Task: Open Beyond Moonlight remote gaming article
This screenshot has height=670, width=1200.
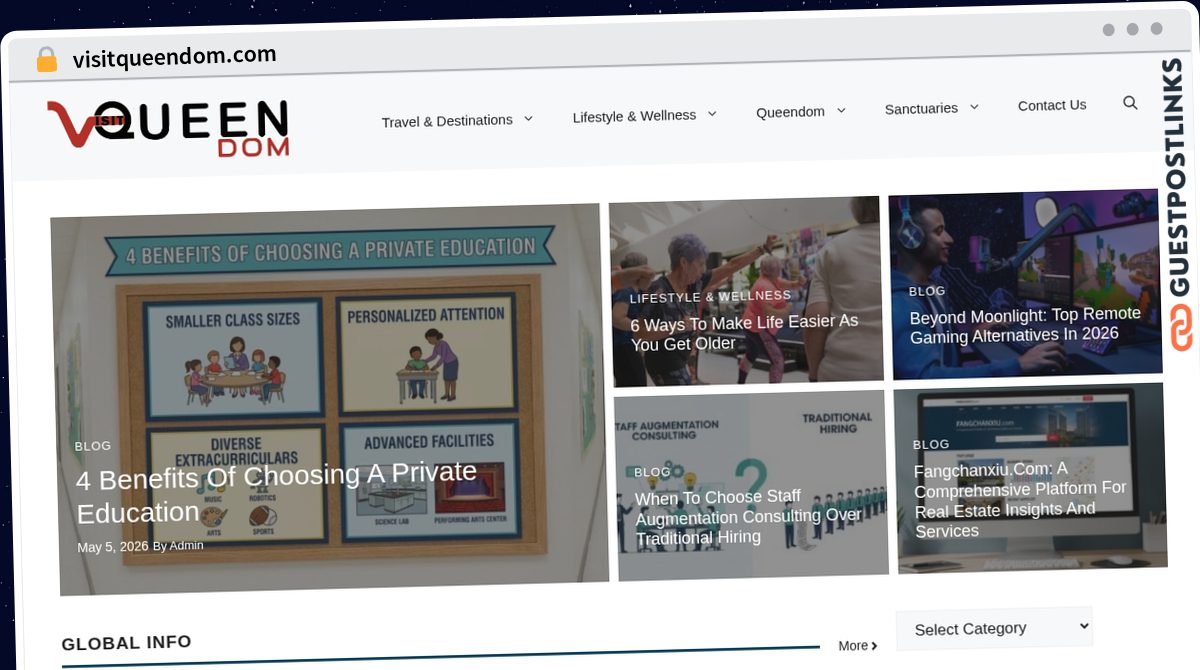Action: (x=1025, y=325)
